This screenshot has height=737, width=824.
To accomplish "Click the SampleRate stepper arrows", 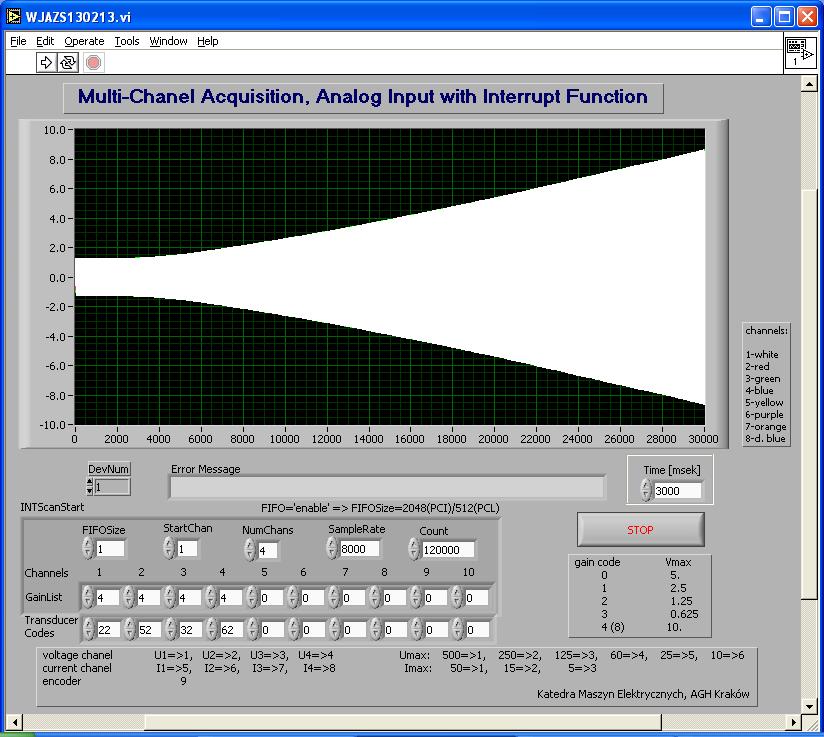I will [332, 548].
